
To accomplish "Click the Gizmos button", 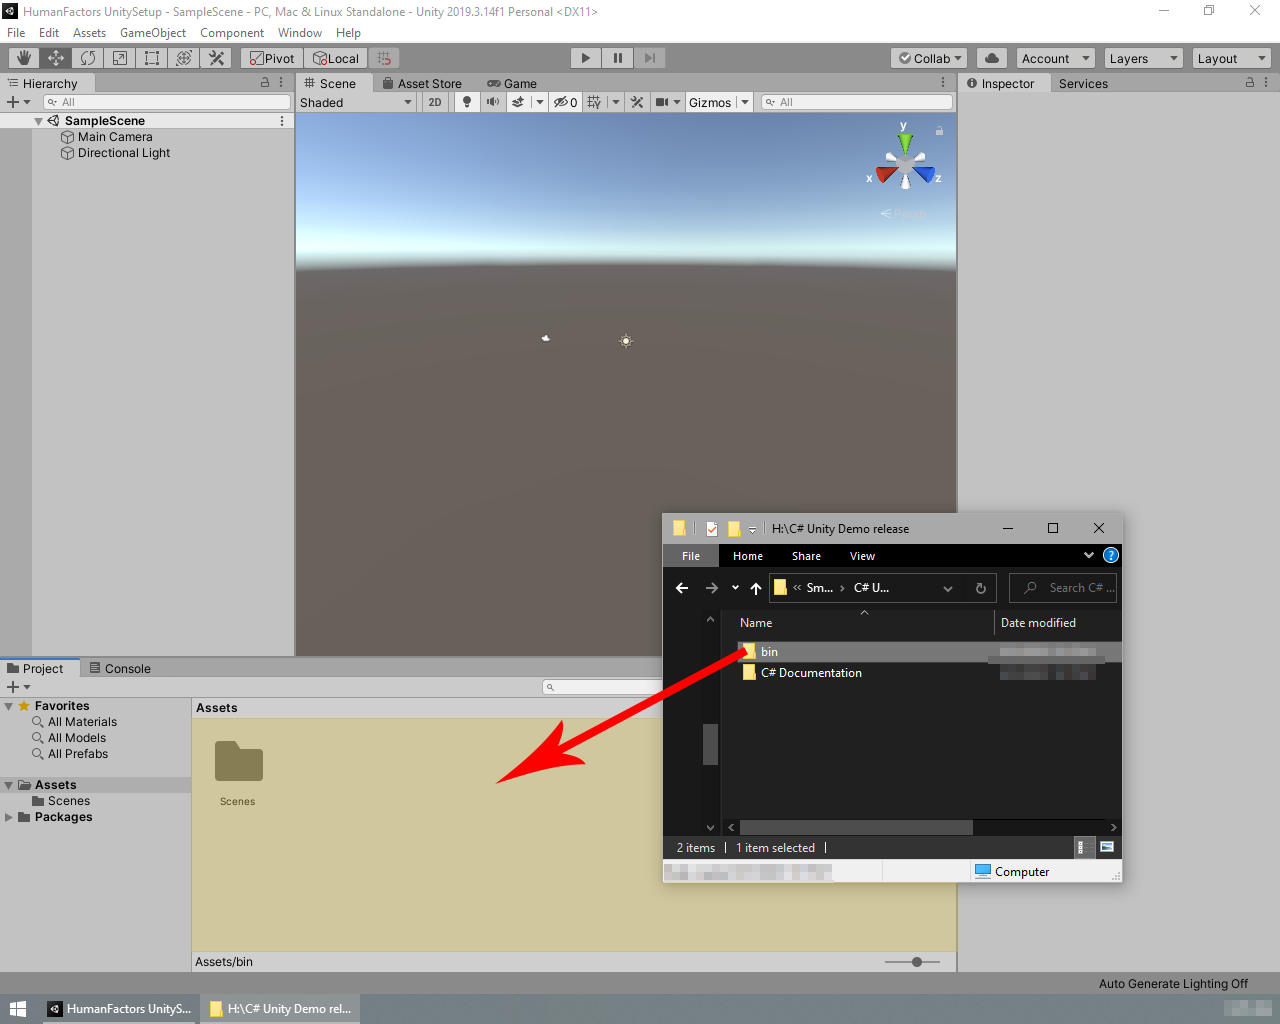I will click(x=710, y=102).
